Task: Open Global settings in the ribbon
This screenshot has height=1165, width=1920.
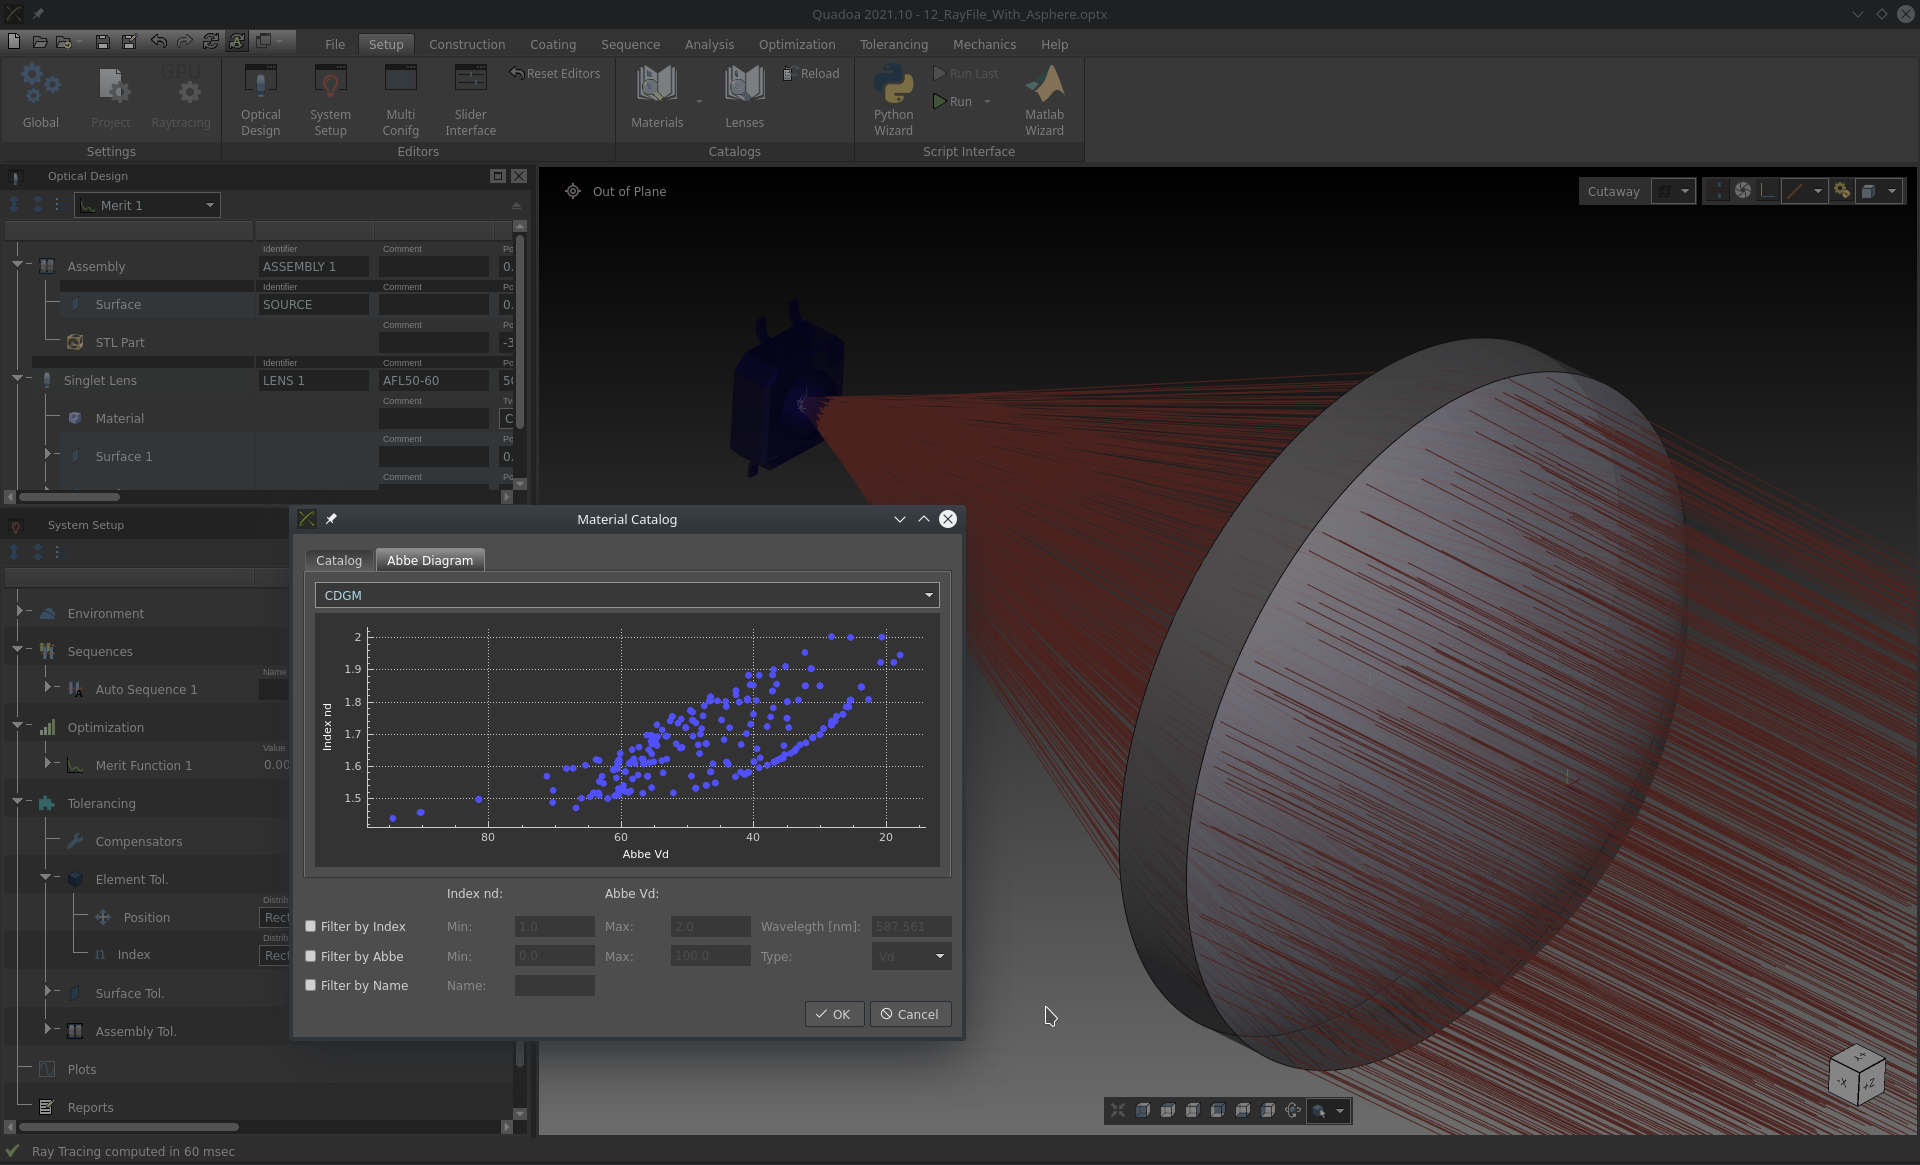Action: (x=41, y=96)
